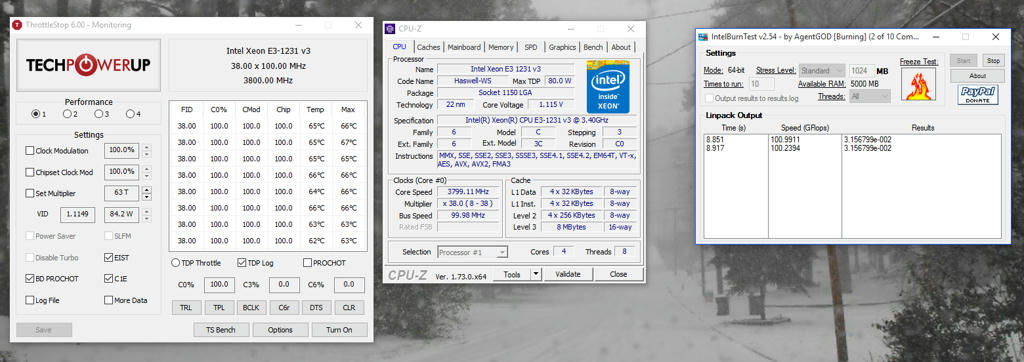The height and width of the screenshot is (362, 1024).
Task: Switch to the SPD tab
Action: pos(531,47)
